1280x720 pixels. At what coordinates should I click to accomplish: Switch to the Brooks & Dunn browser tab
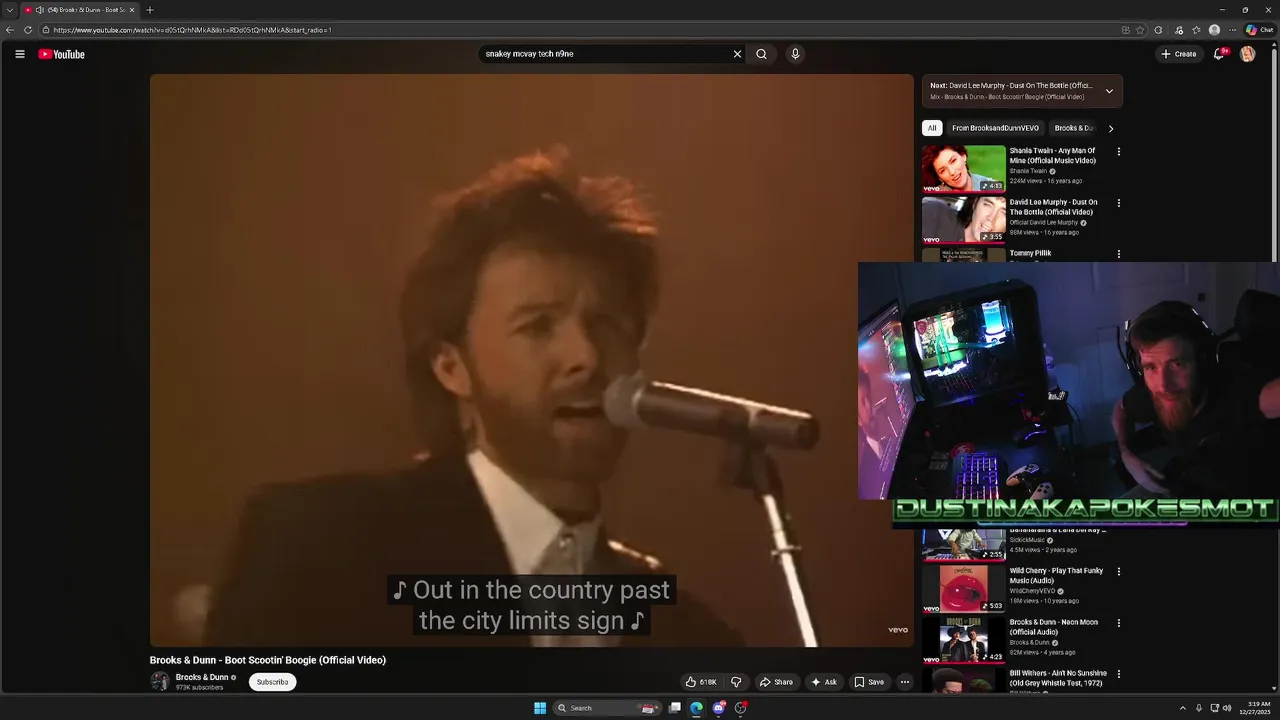tap(82, 10)
